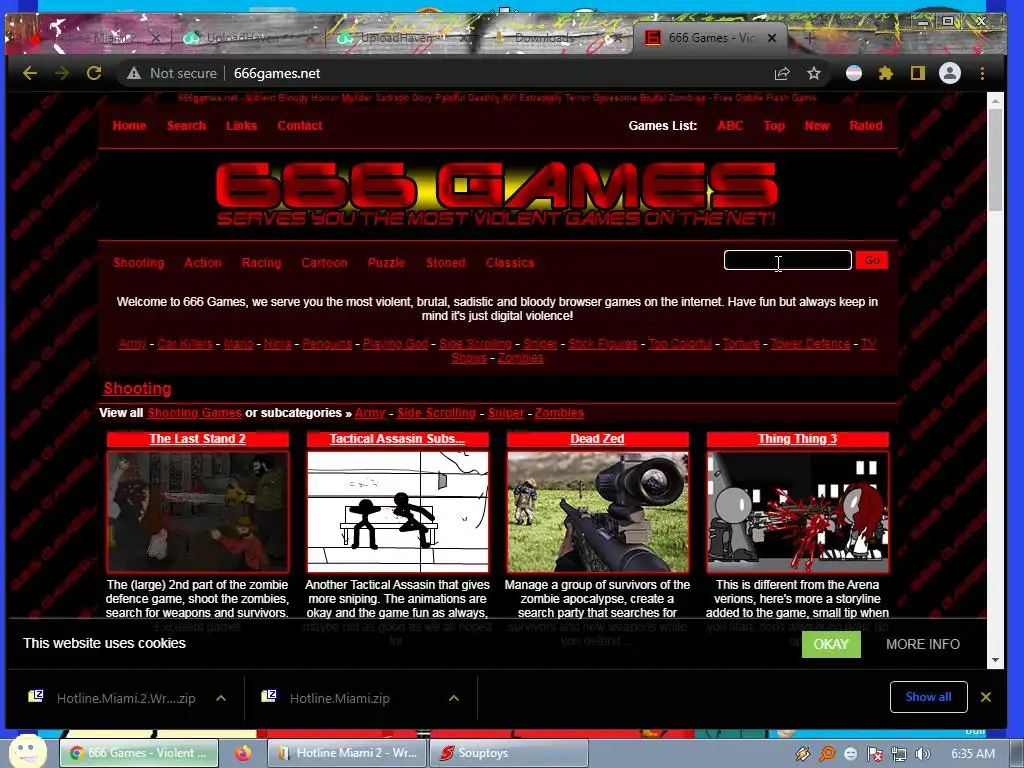Screen dimensions: 1024x768
Task: Click the Thing Thing 3 game thumbnail
Action: pyautogui.click(x=797, y=512)
